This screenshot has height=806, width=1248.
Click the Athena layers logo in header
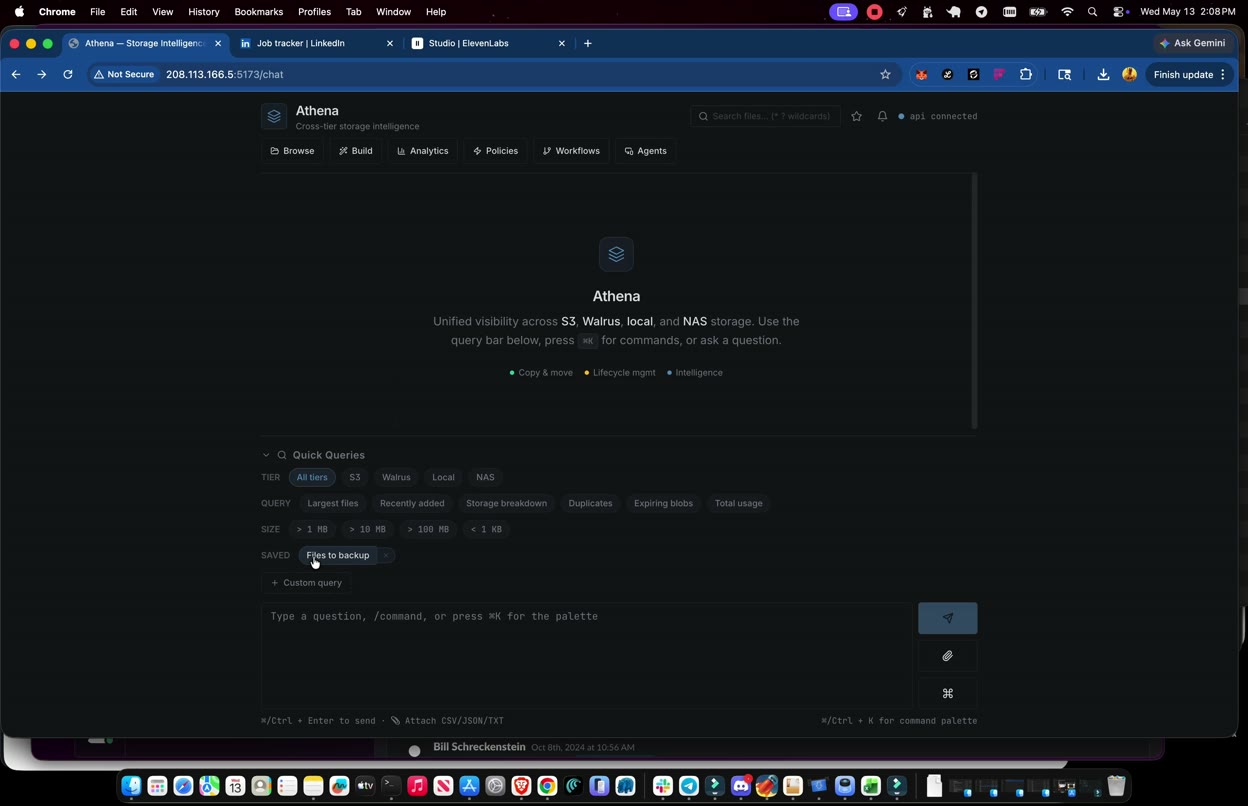(x=274, y=117)
